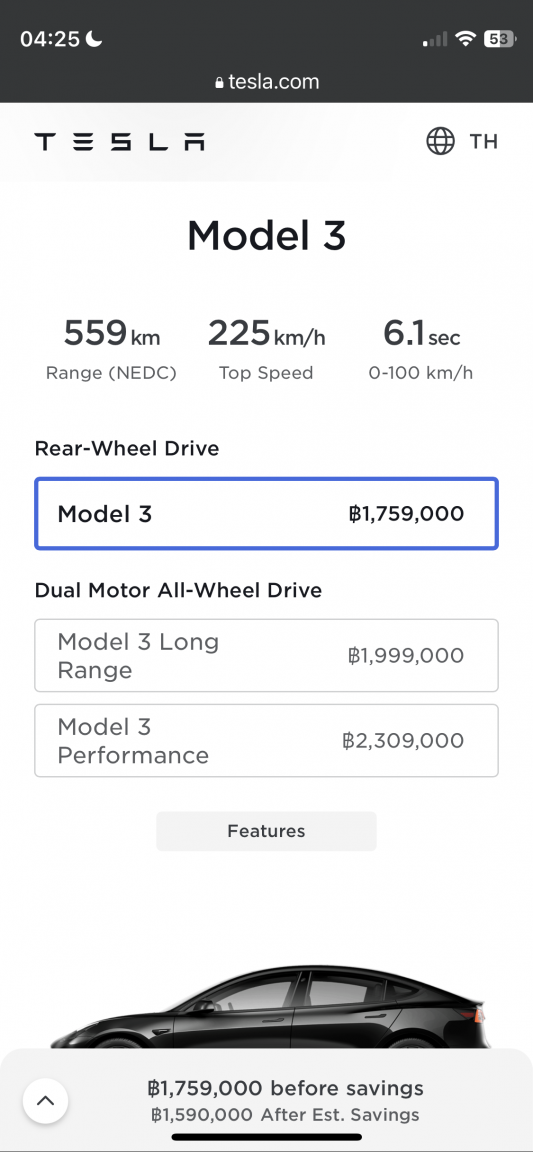The image size is (533, 1152).
Task: Tap the ฿1,590,000 After Est. Savings text
Action: tap(285, 1115)
